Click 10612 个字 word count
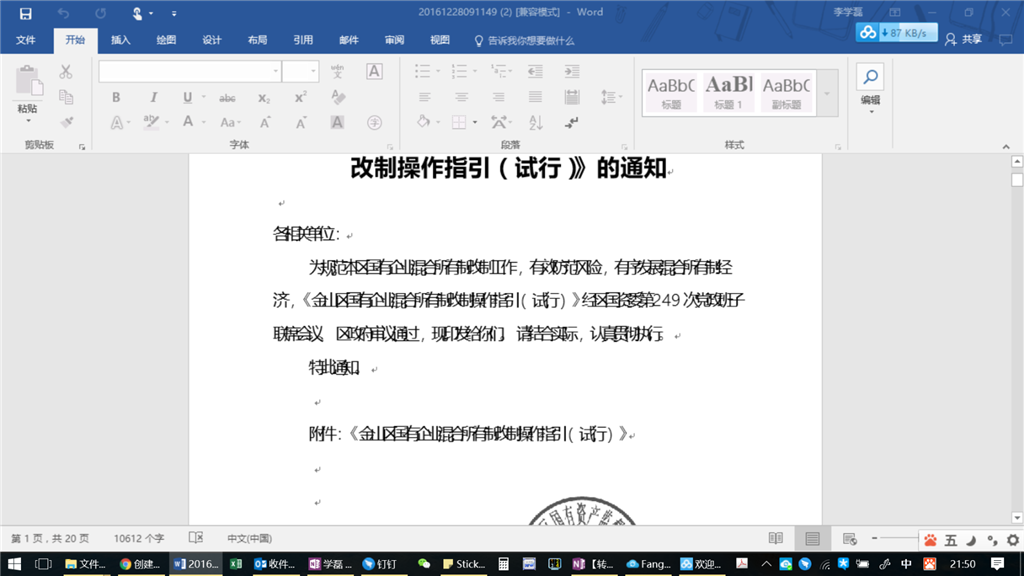1024x576 pixels. pyautogui.click(x=139, y=539)
